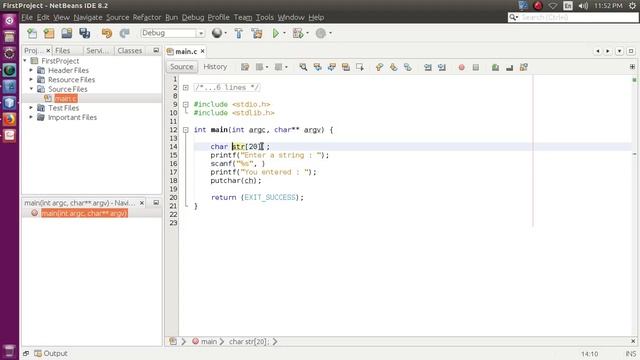Image resolution: width=640 pixels, height=360 pixels.
Task: Click the green Comment editor toolbar icon
Action: point(495,67)
